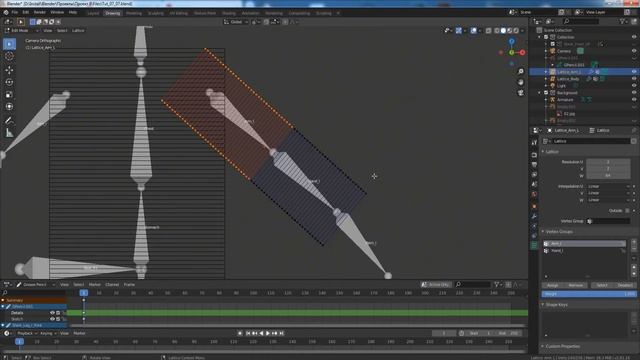Viewport: 640px width, 360px height.
Task: Switch to the Layout workspace tab
Action: pyautogui.click(x=93, y=13)
